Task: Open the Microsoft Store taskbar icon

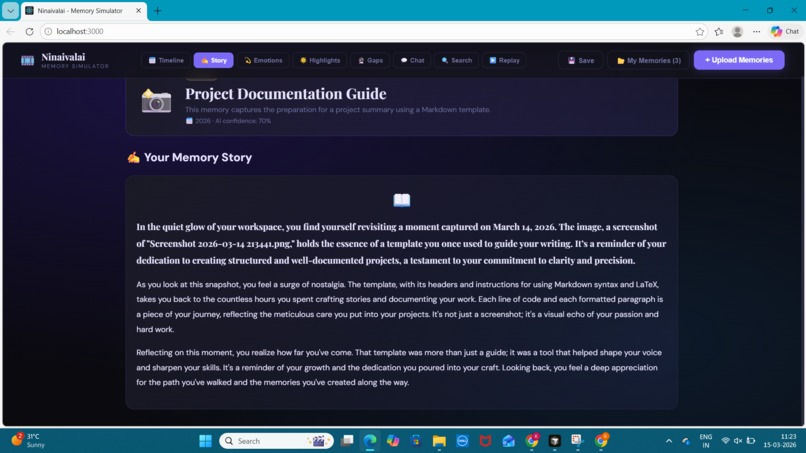Action: [416, 441]
